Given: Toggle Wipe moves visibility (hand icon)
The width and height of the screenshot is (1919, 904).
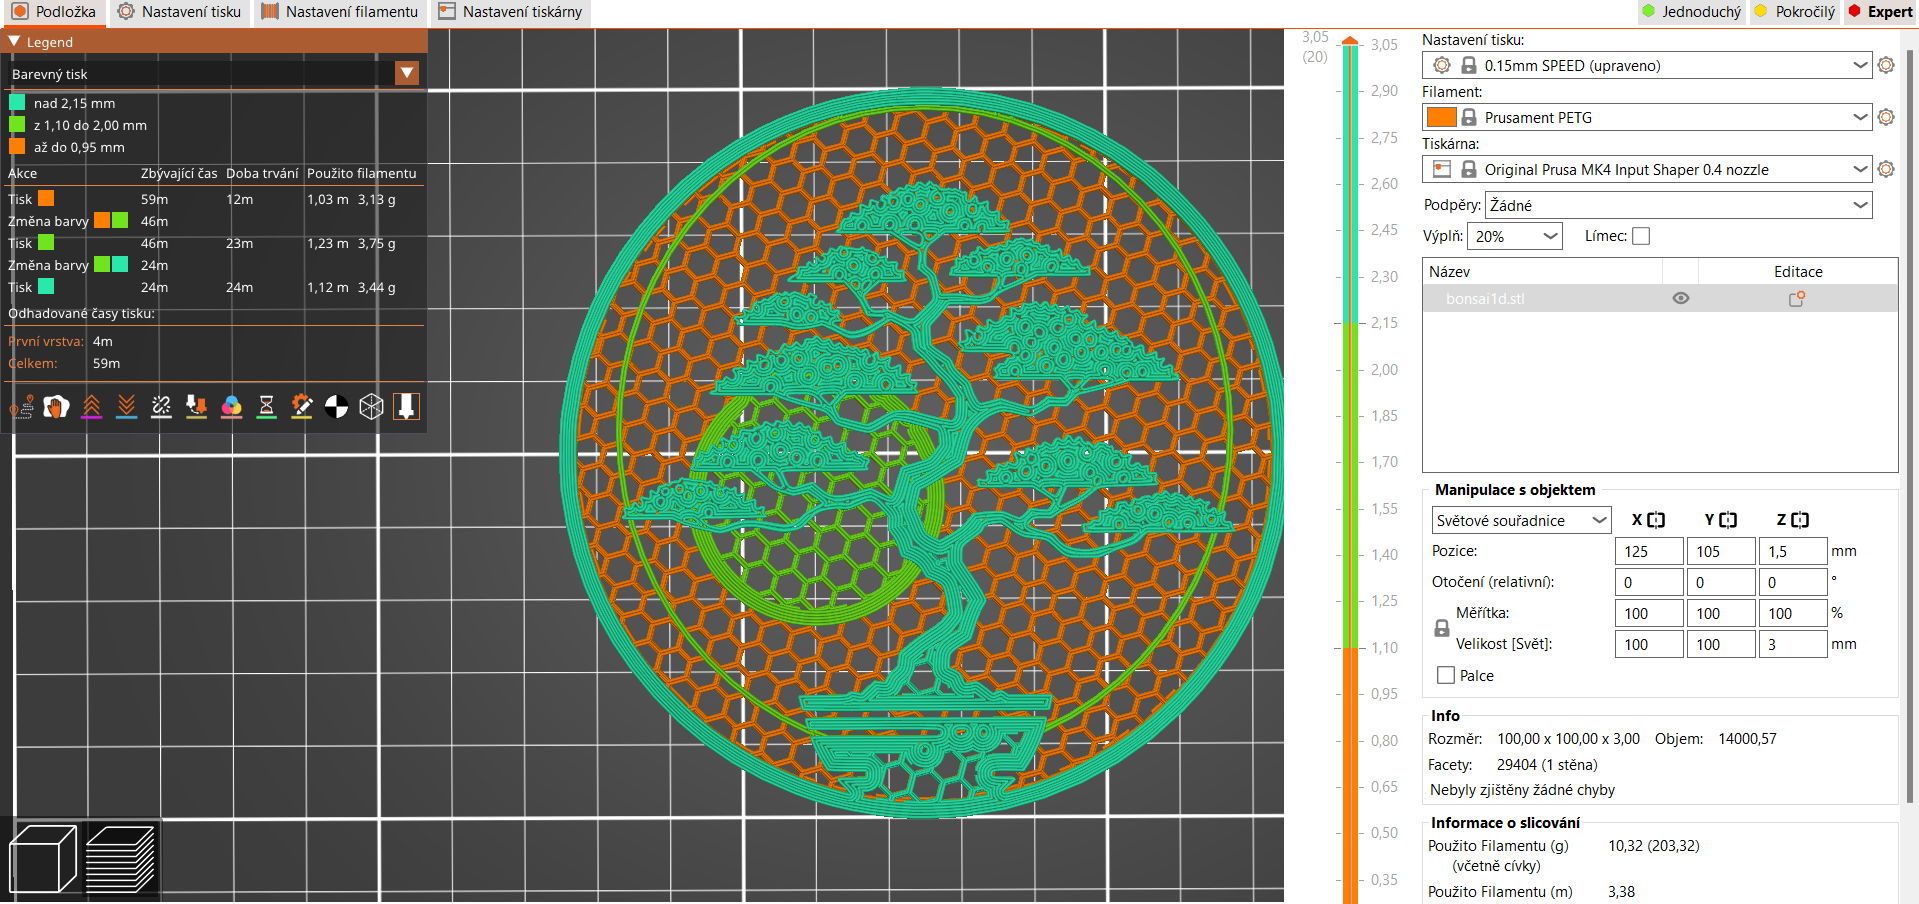Looking at the screenshot, I should pyautogui.click(x=56, y=407).
